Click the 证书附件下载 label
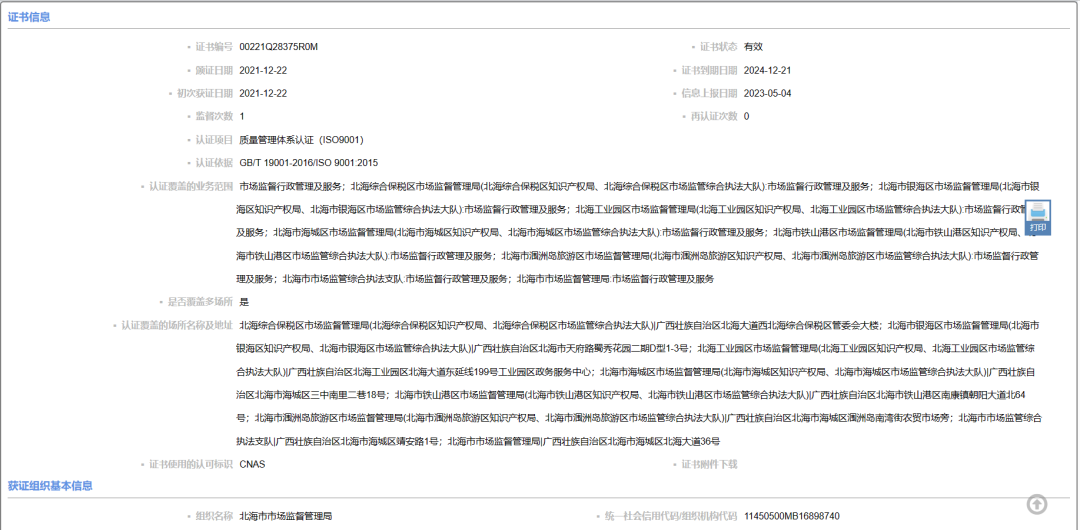Image resolution: width=1080 pixels, height=530 pixels. pyautogui.click(x=709, y=465)
